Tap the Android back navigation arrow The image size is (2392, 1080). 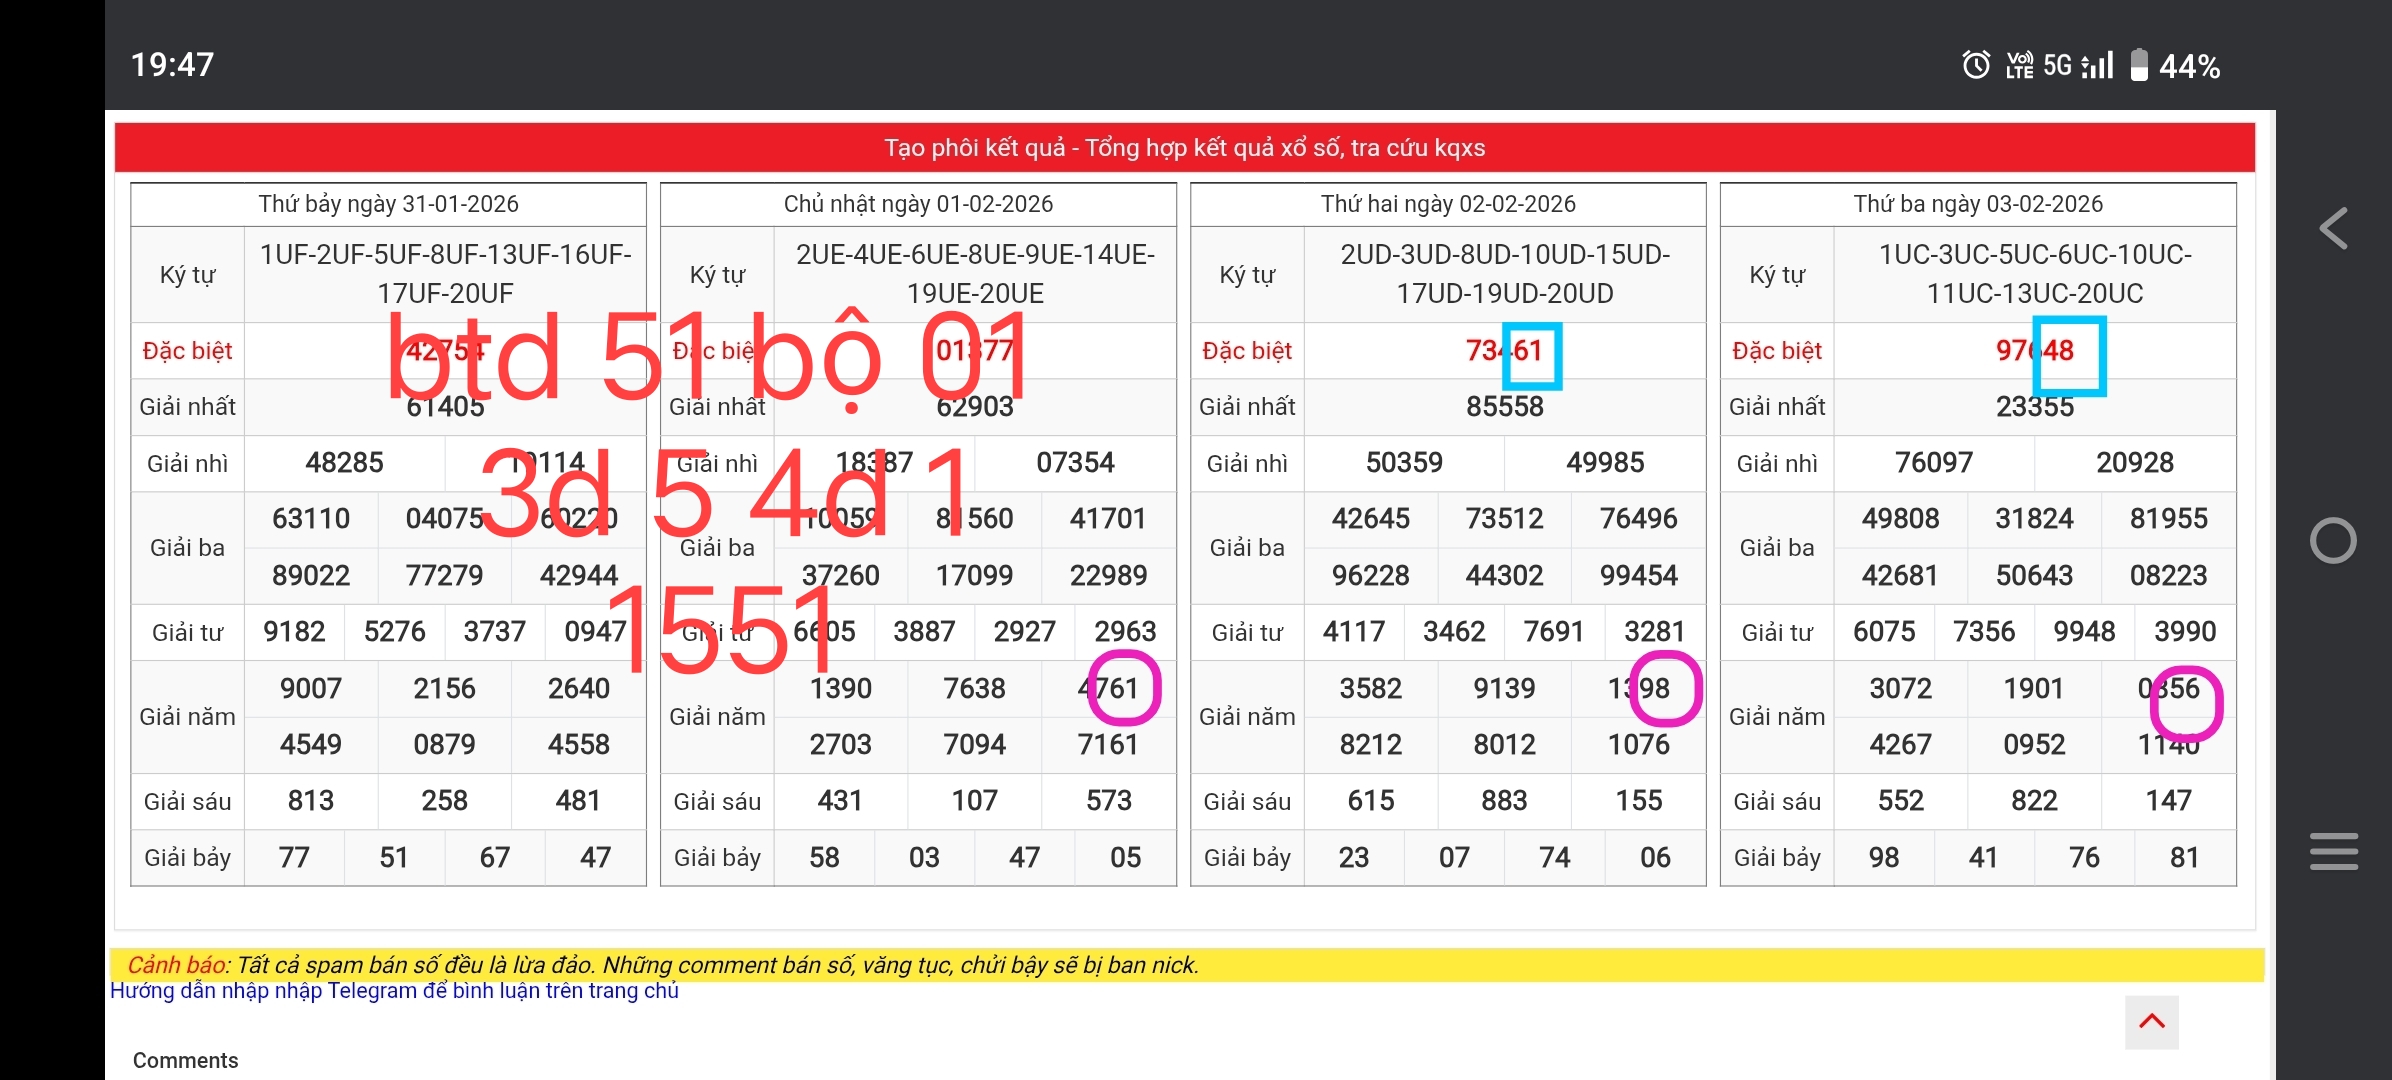(x=2334, y=229)
